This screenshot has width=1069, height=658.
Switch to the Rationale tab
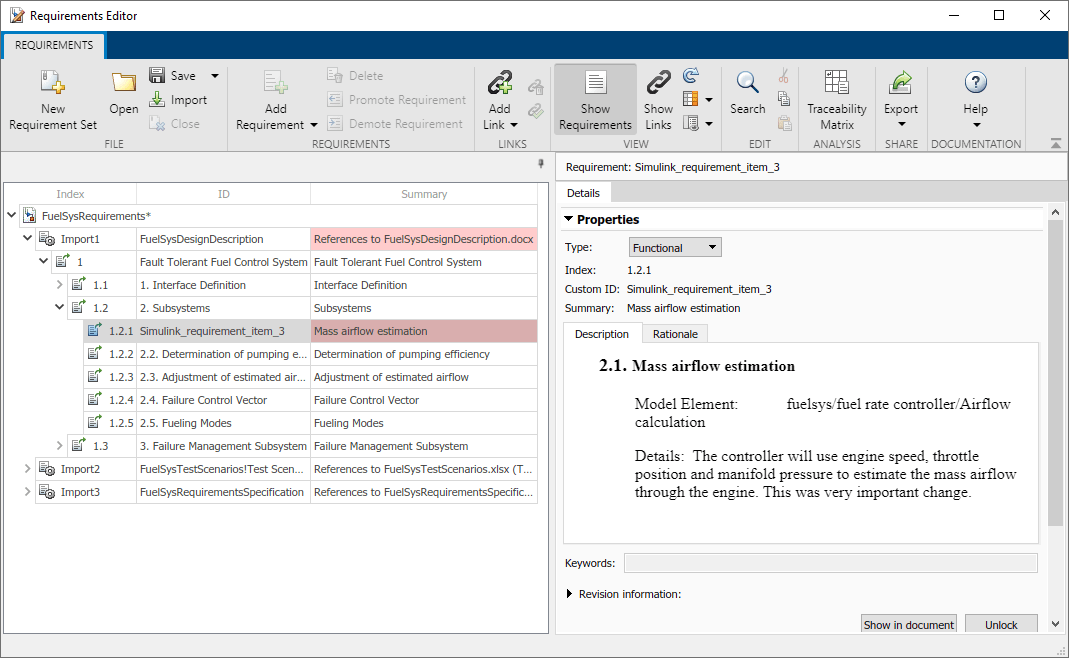pyautogui.click(x=675, y=334)
